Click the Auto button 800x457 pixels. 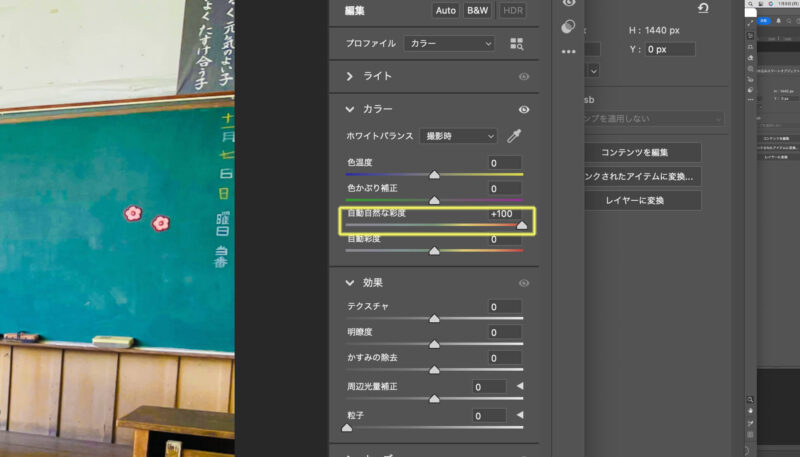pos(445,11)
